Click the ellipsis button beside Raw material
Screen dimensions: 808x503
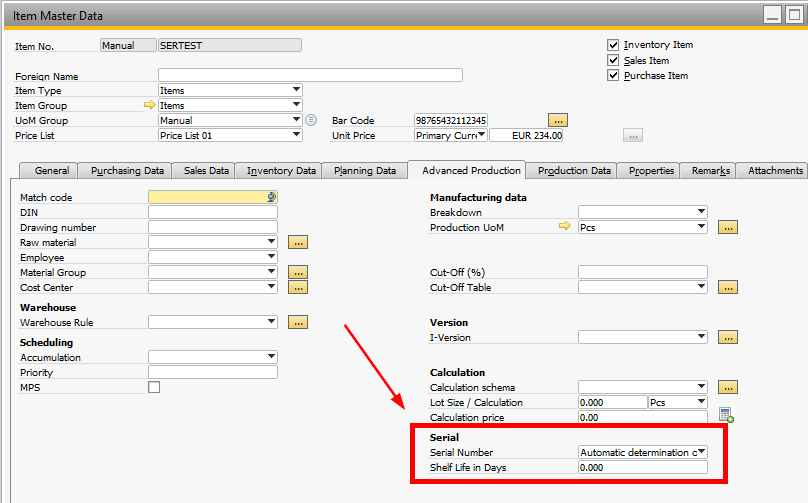[298, 242]
